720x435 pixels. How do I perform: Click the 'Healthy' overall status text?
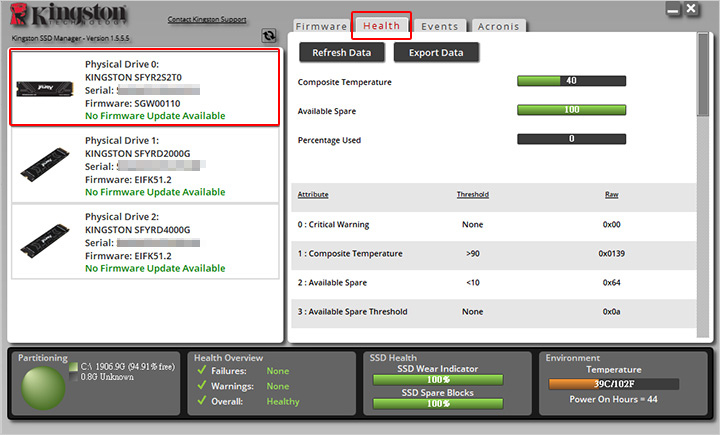(x=283, y=401)
